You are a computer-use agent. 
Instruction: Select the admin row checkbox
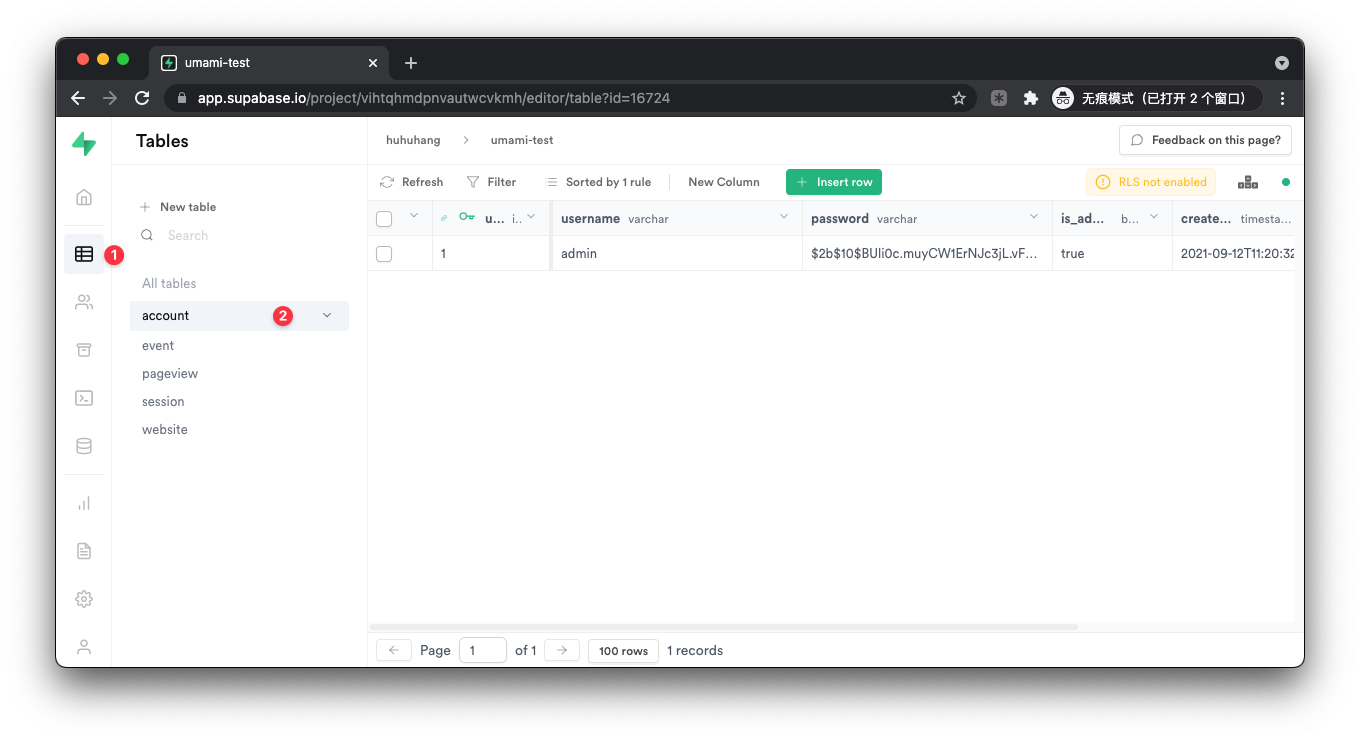[x=384, y=254]
